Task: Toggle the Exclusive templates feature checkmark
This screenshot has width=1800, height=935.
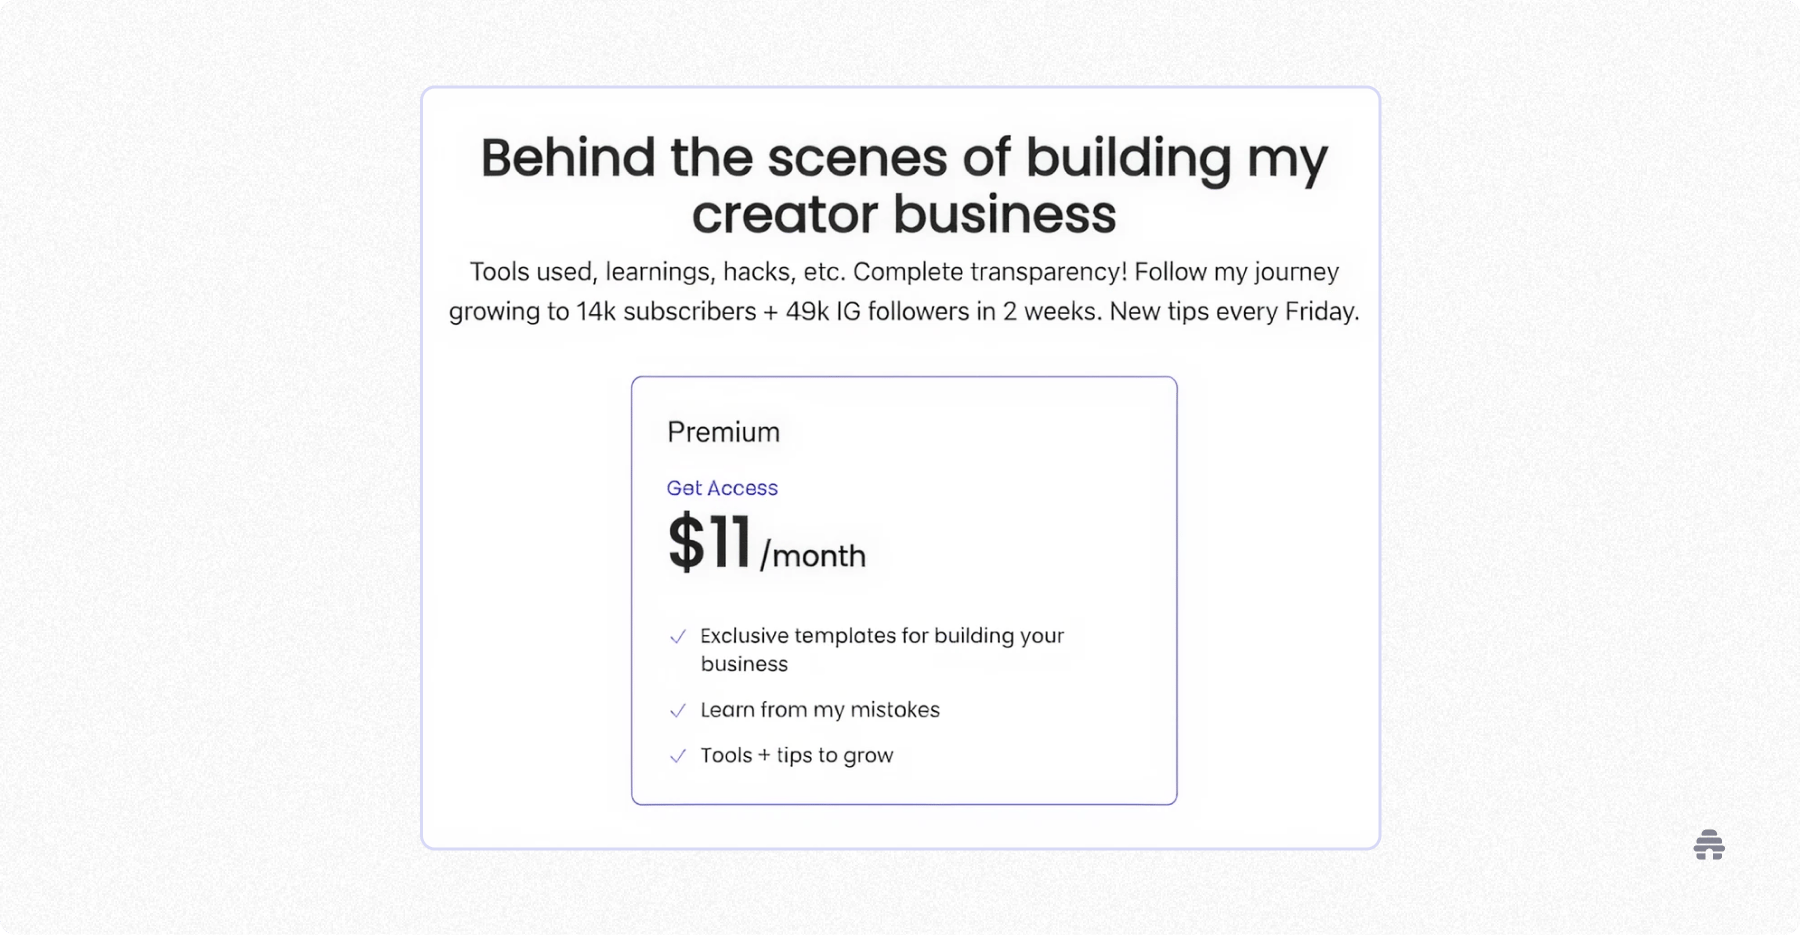Action: pos(678,636)
